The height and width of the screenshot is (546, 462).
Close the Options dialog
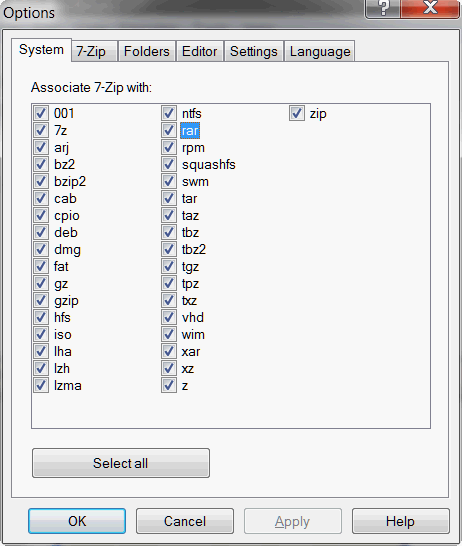[430, 8]
